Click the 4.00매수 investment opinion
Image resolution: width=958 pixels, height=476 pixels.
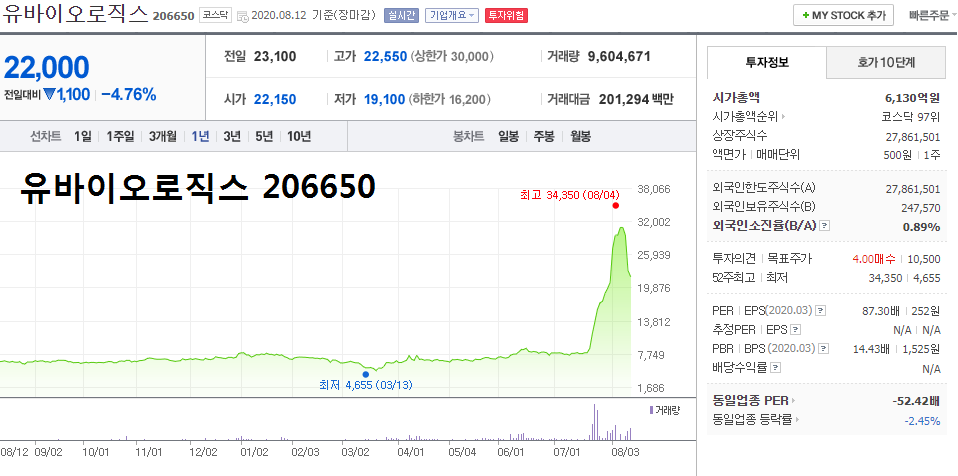(x=874, y=259)
